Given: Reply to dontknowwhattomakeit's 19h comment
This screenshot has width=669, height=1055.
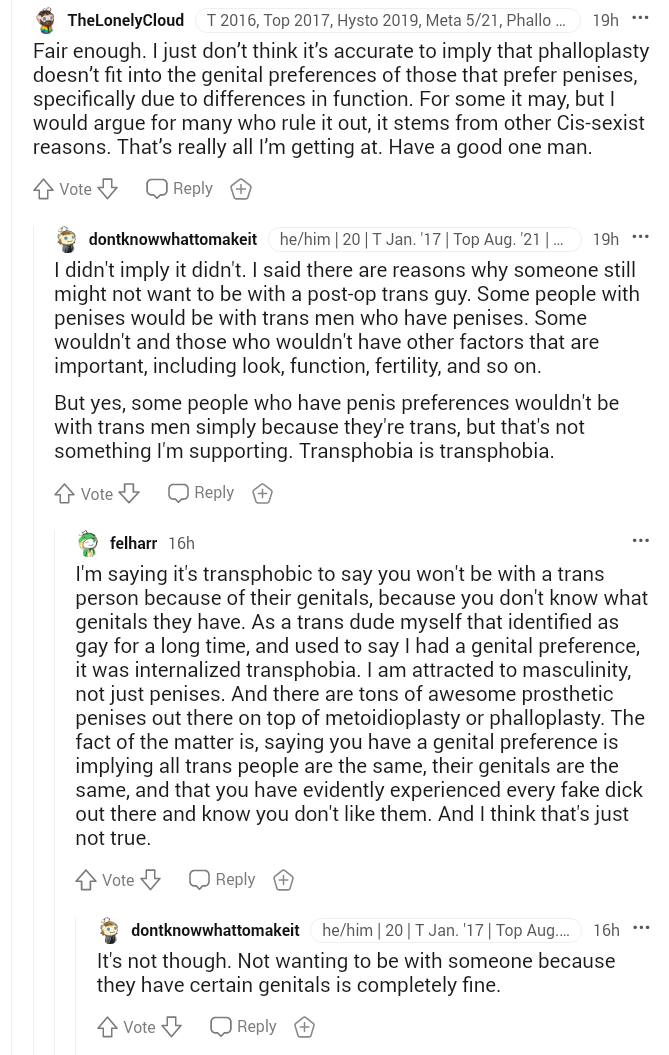Looking at the screenshot, I should (201, 493).
